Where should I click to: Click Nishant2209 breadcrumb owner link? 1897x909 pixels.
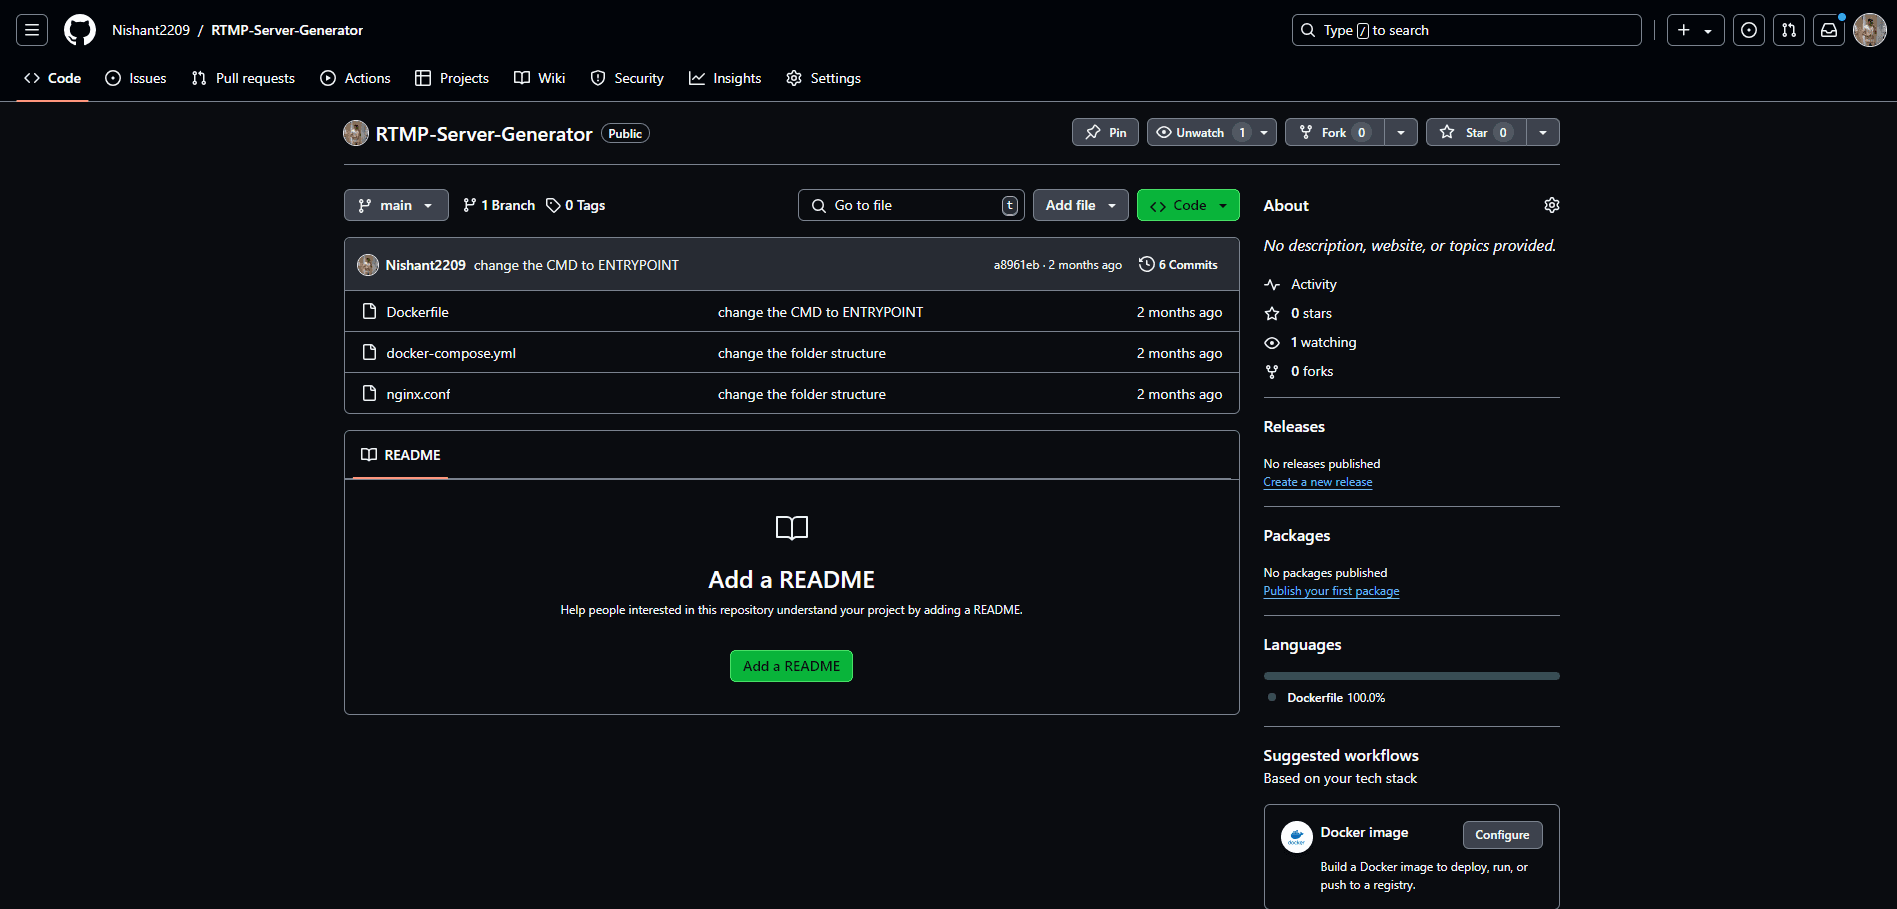[151, 30]
